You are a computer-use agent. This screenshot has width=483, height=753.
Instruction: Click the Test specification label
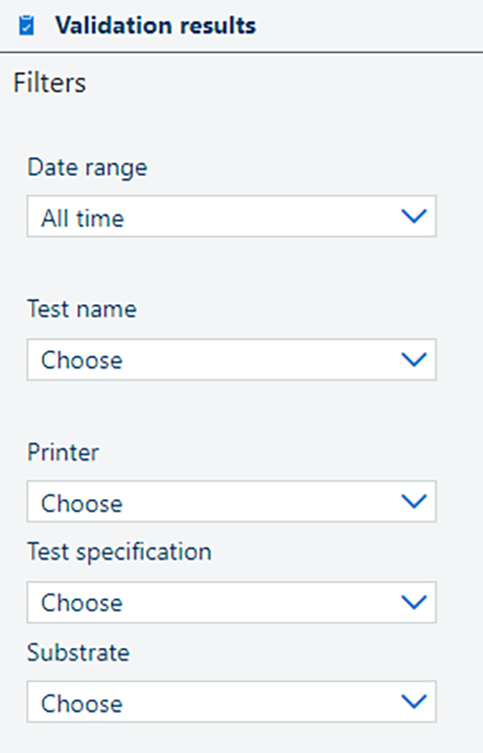pyautogui.click(x=120, y=552)
